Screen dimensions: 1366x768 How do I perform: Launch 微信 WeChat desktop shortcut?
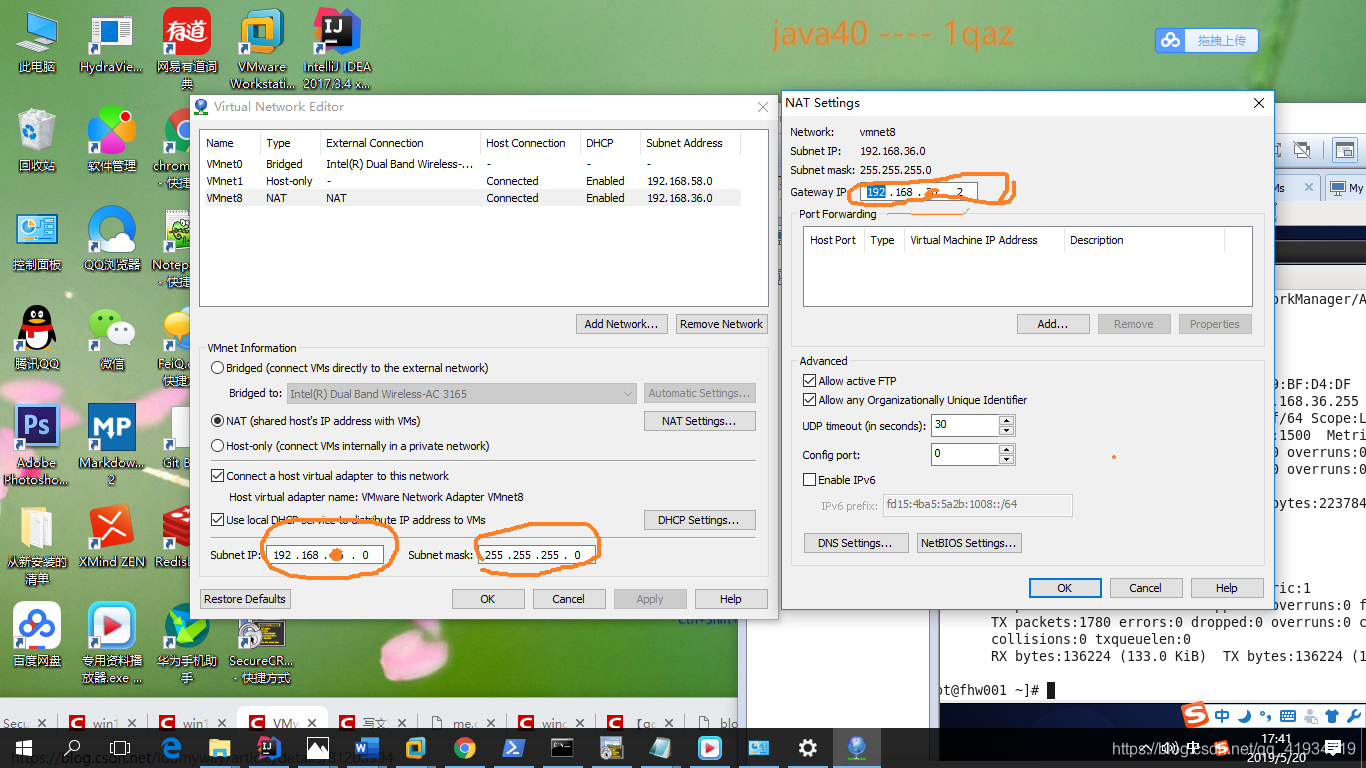click(111, 338)
